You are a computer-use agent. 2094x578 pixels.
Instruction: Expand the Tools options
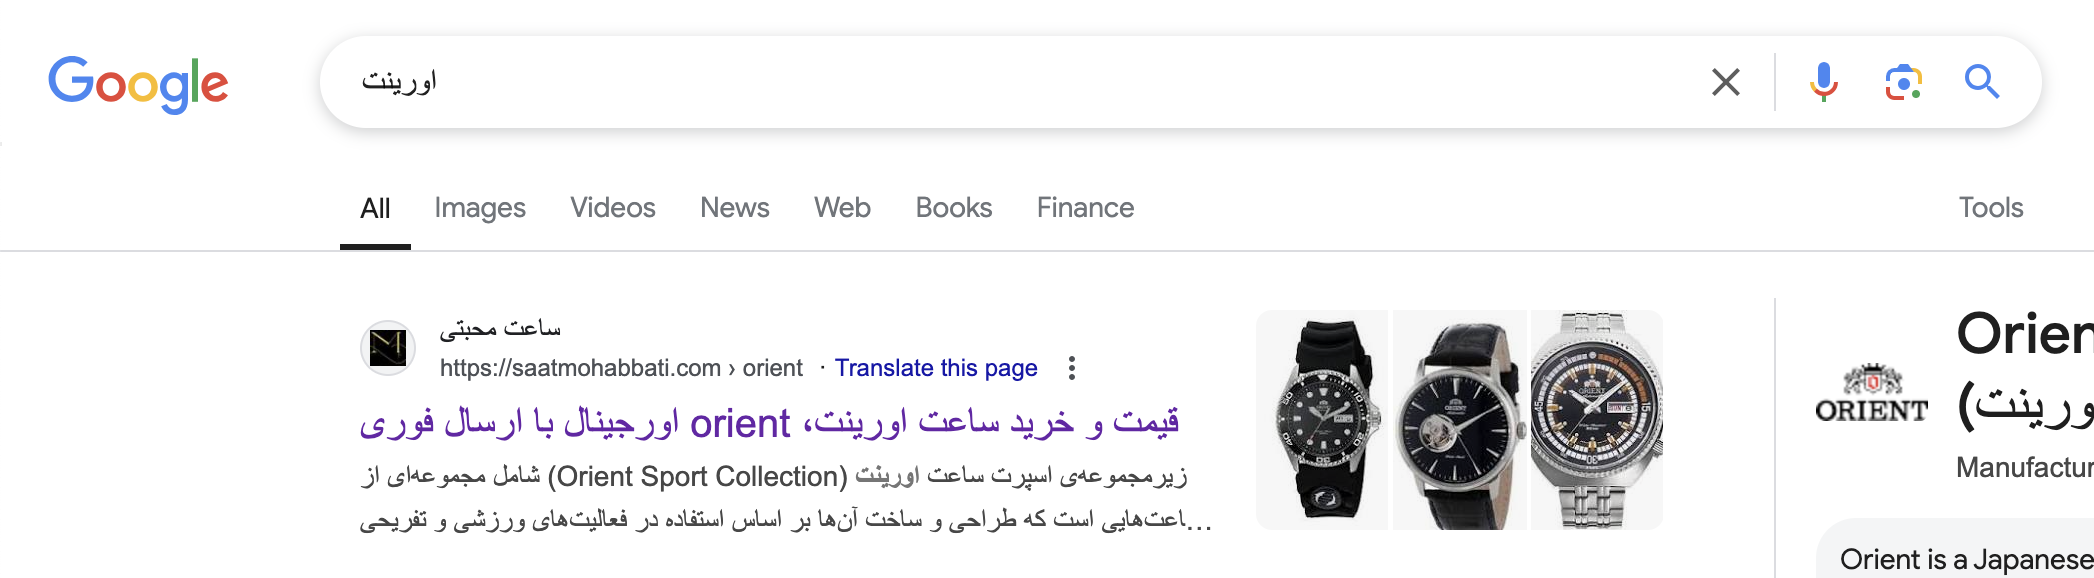(1991, 208)
